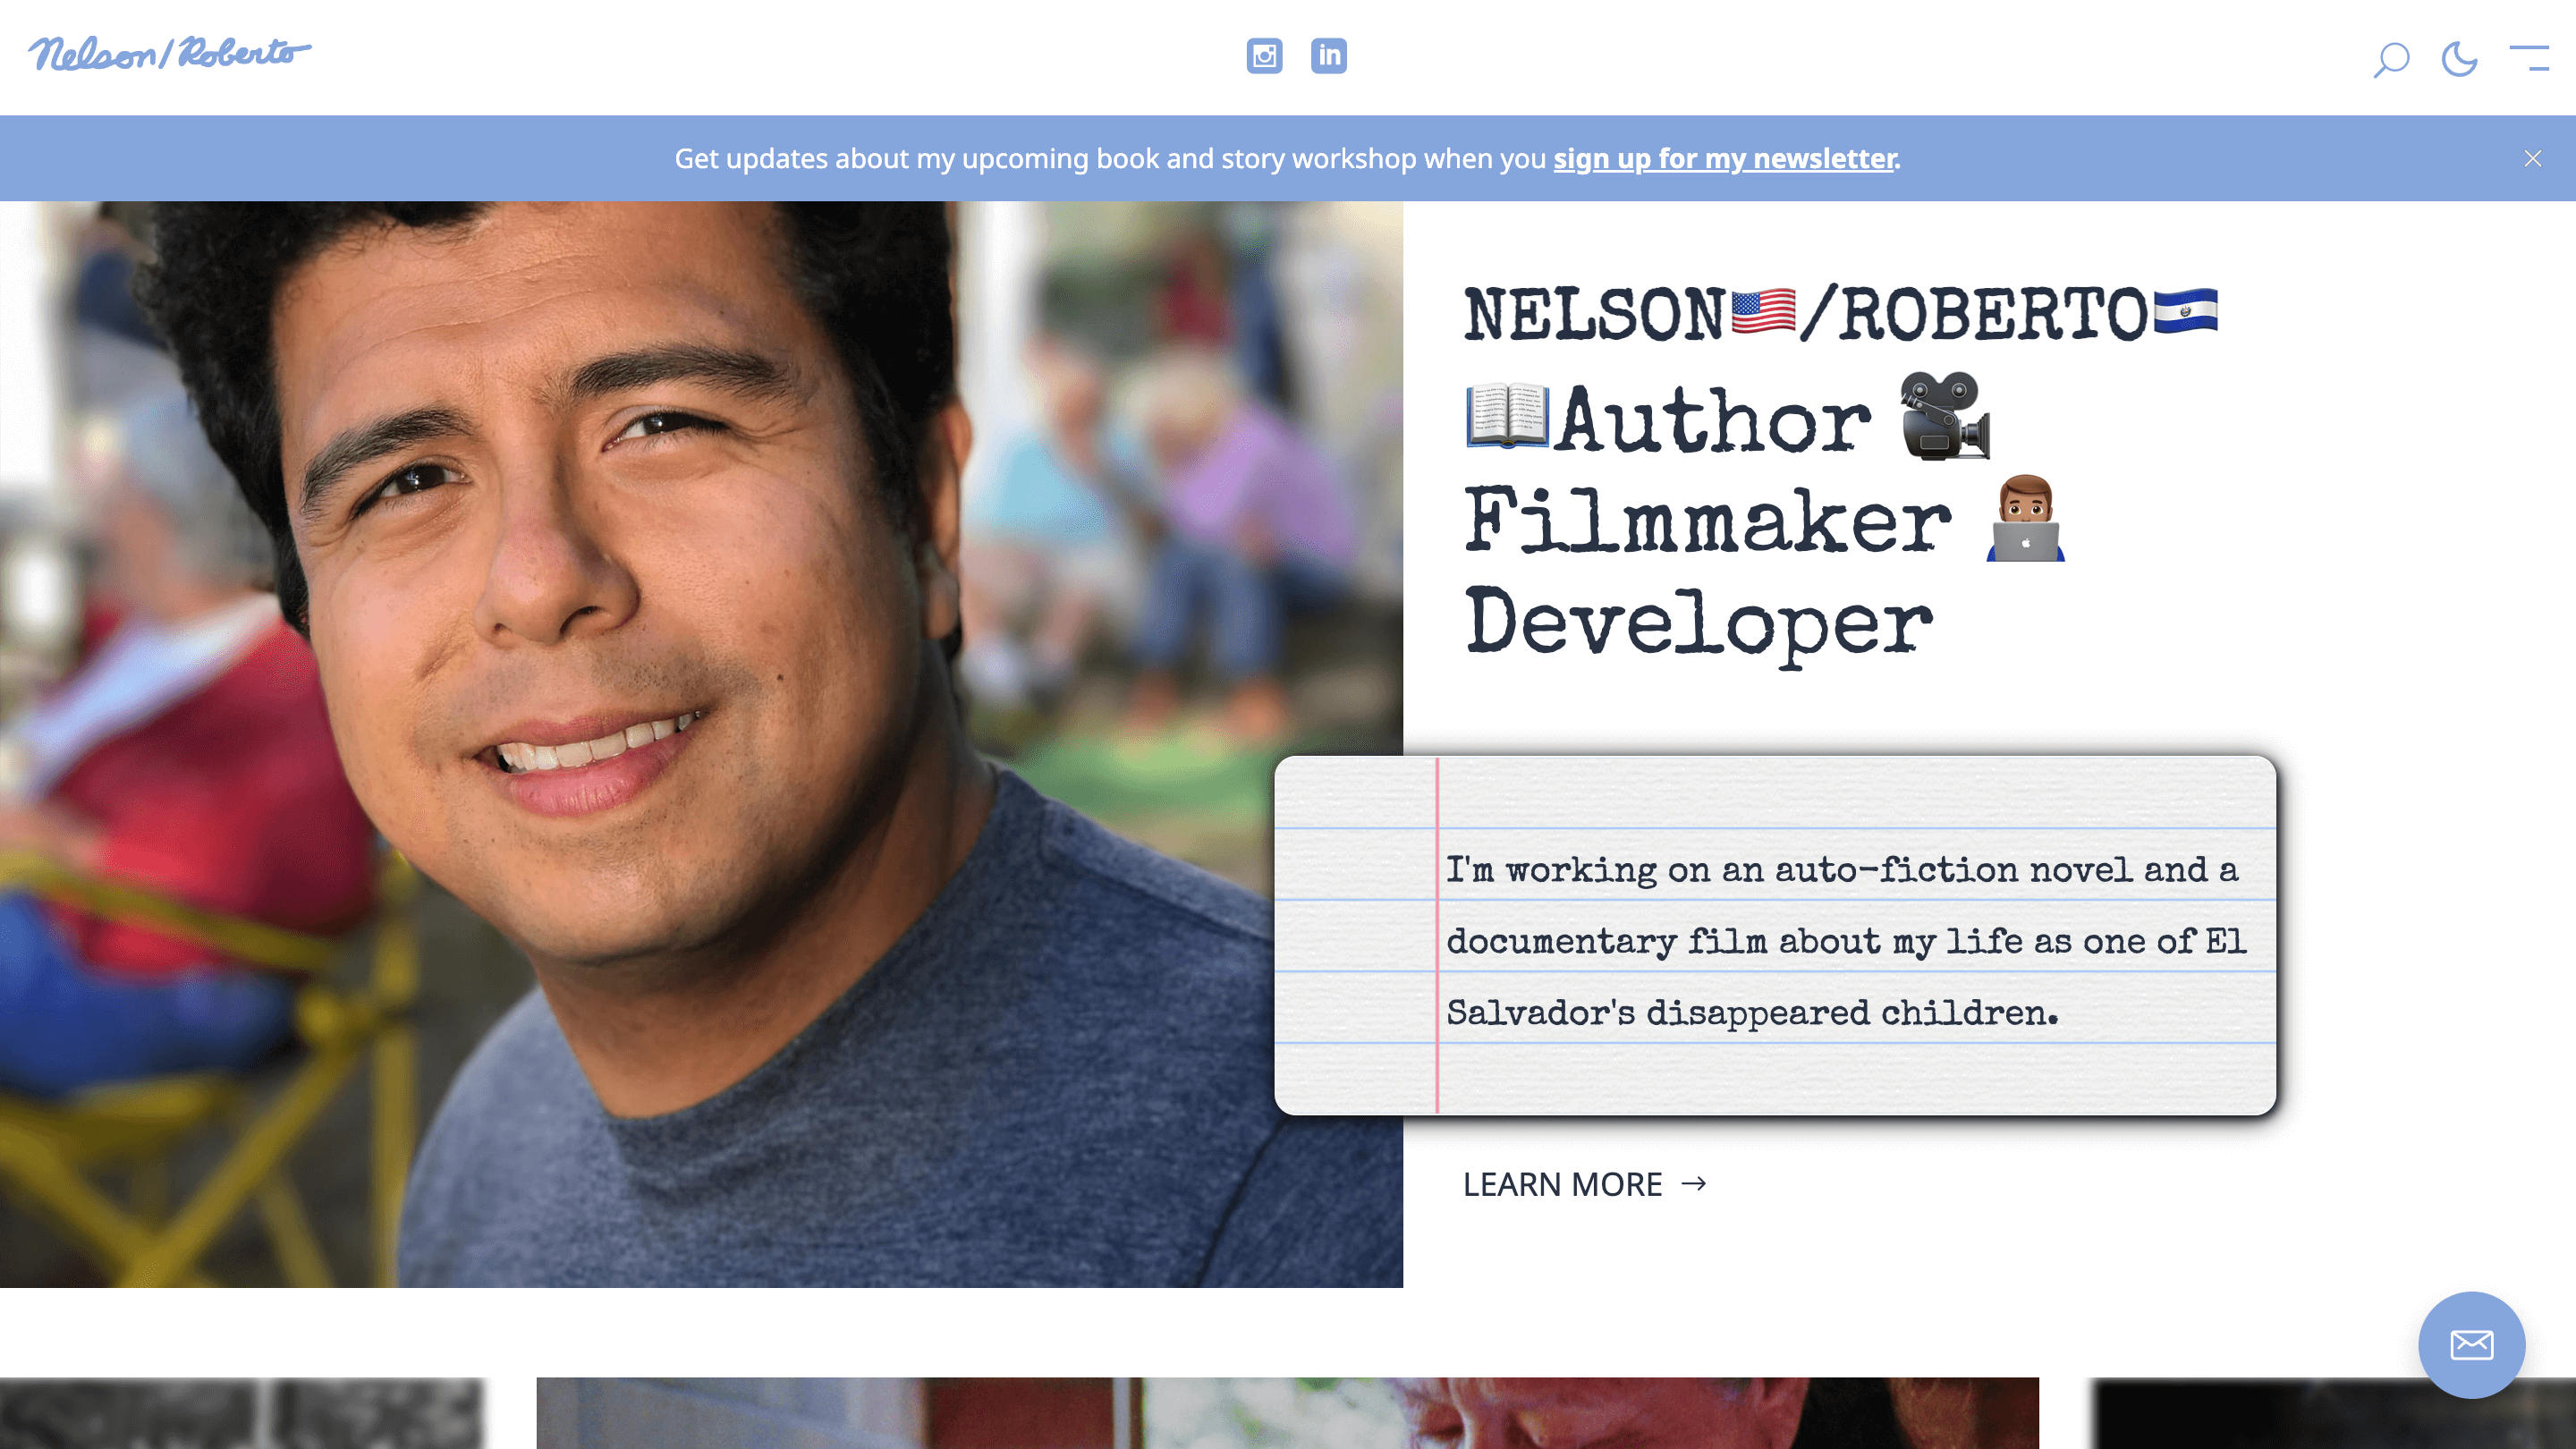Click the search magnifier icon
This screenshot has width=2576, height=1449.
pos(2391,59)
